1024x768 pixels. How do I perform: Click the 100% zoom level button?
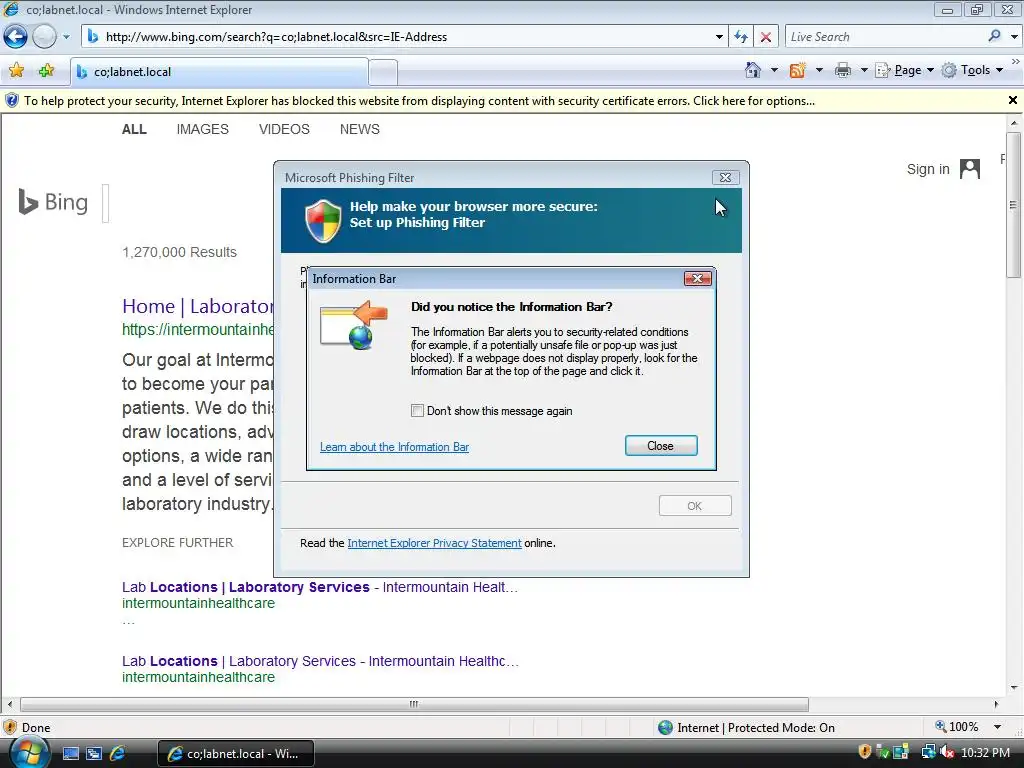(x=957, y=727)
